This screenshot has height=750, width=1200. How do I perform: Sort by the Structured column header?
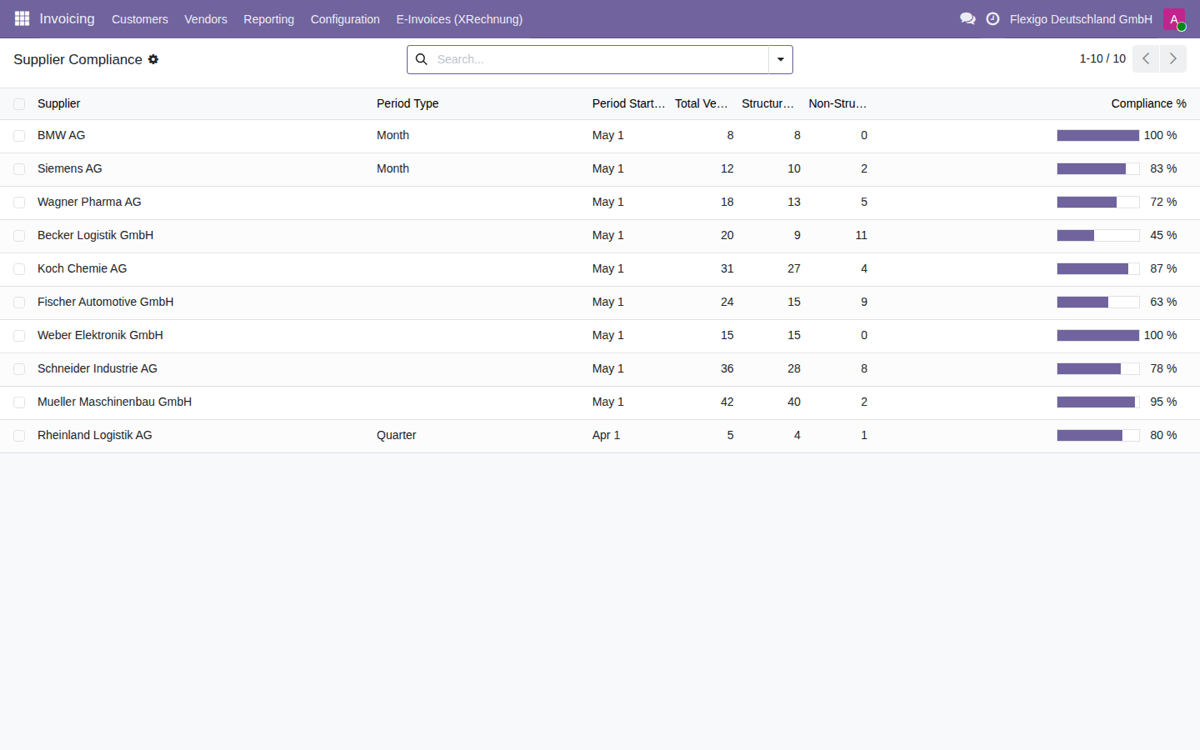tap(768, 104)
